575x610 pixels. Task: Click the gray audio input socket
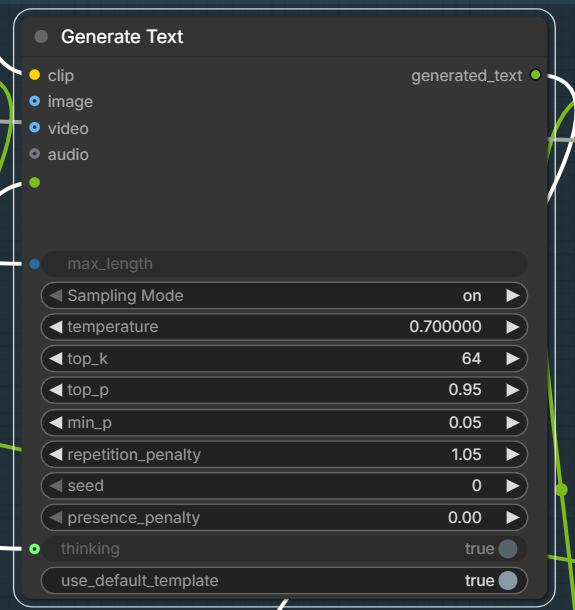pyautogui.click(x=35, y=154)
